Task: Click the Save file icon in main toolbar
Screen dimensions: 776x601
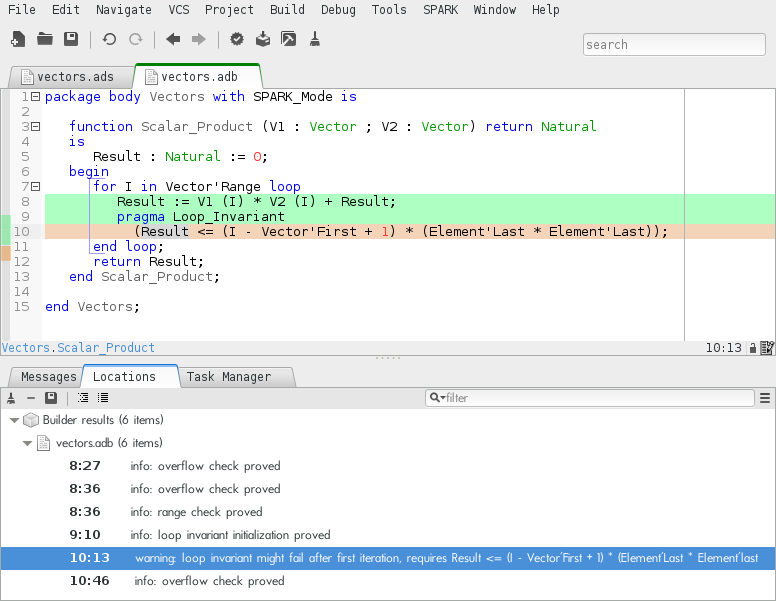Action: click(71, 40)
